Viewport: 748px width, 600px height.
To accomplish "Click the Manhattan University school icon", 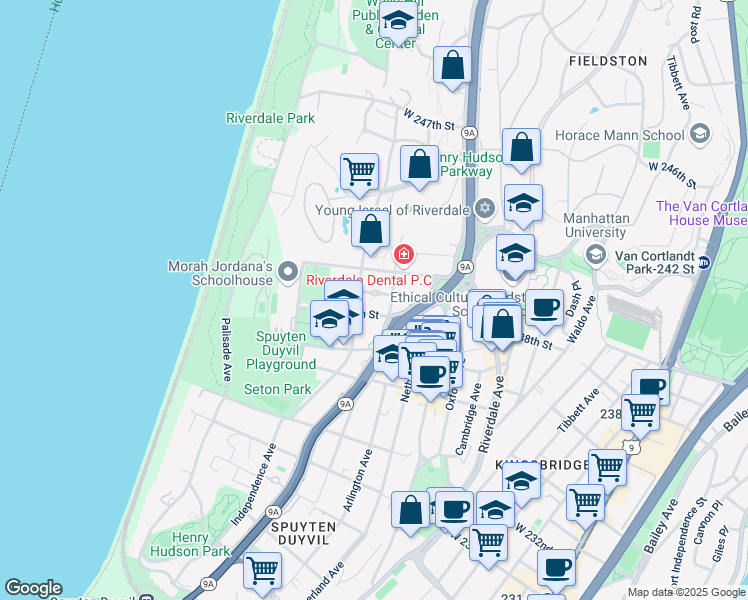I will point(595,255).
